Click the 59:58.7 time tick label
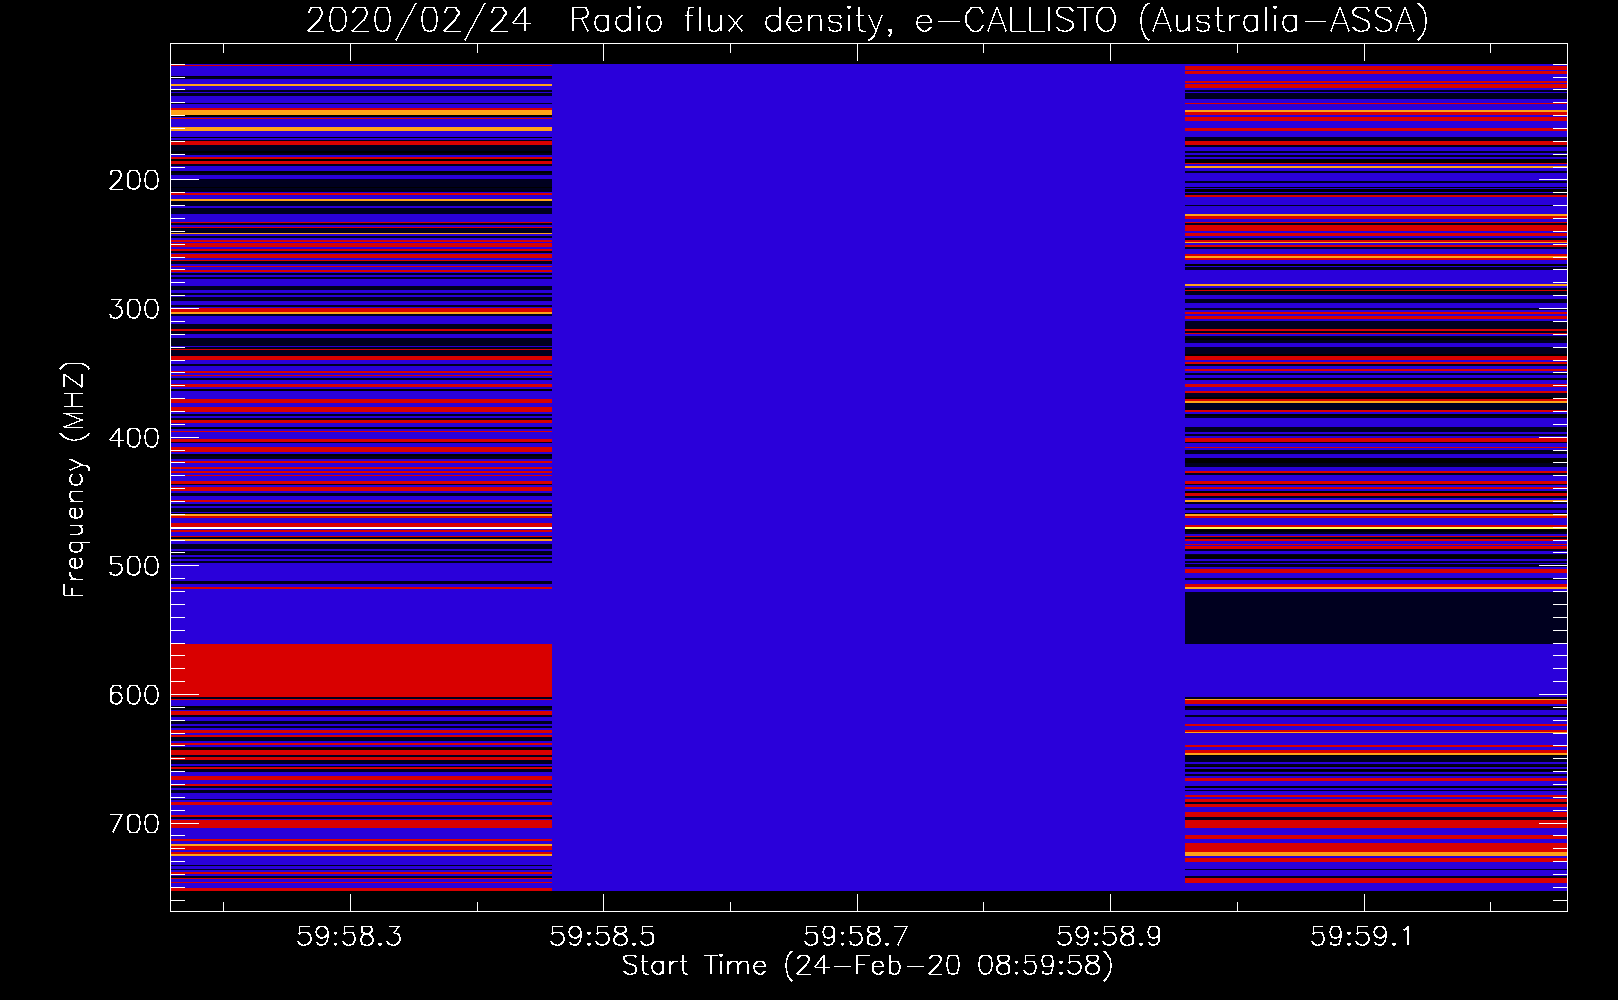 (857, 936)
